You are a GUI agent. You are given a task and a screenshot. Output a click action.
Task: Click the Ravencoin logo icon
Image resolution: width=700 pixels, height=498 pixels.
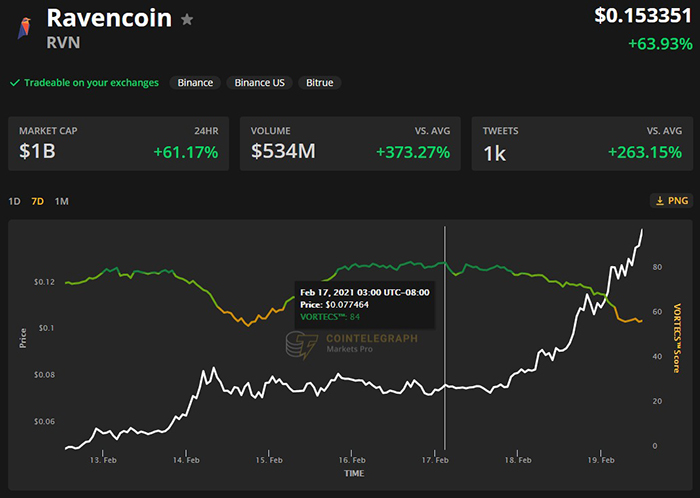[x=23, y=28]
